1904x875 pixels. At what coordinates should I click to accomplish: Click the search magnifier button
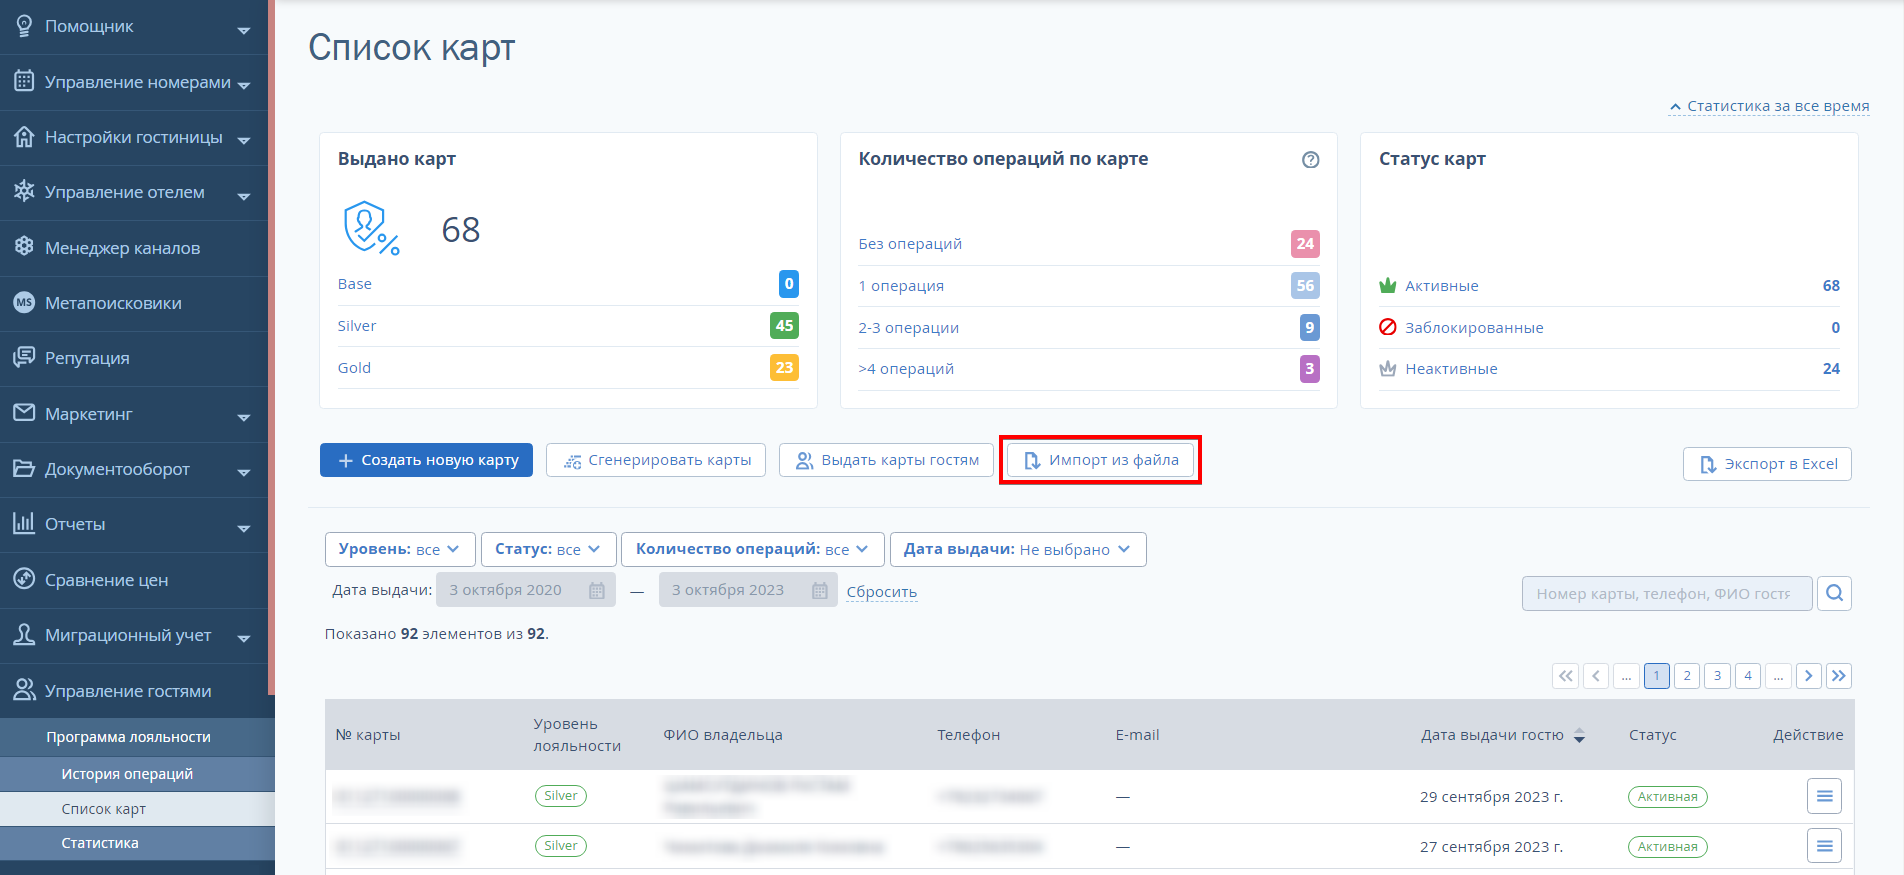pos(1834,593)
